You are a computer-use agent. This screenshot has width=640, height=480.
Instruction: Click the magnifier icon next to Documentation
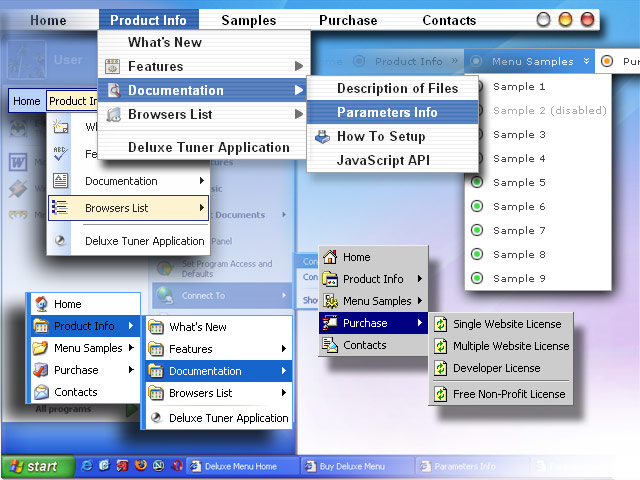pyautogui.click(x=114, y=90)
